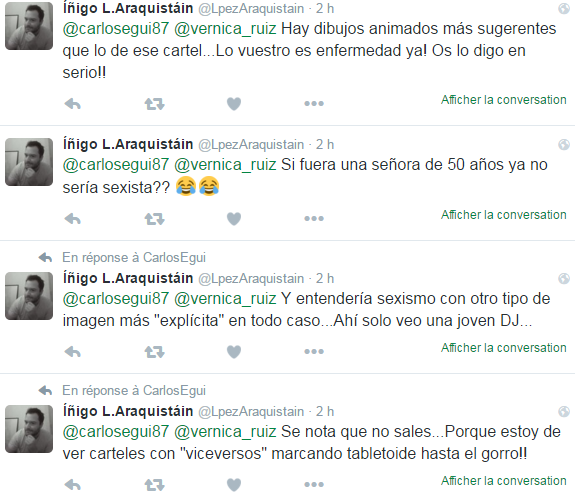The width and height of the screenshot is (575, 498).
Task: Open the Íñigo L.Araquistáin name on last tweet
Action: click(128, 411)
